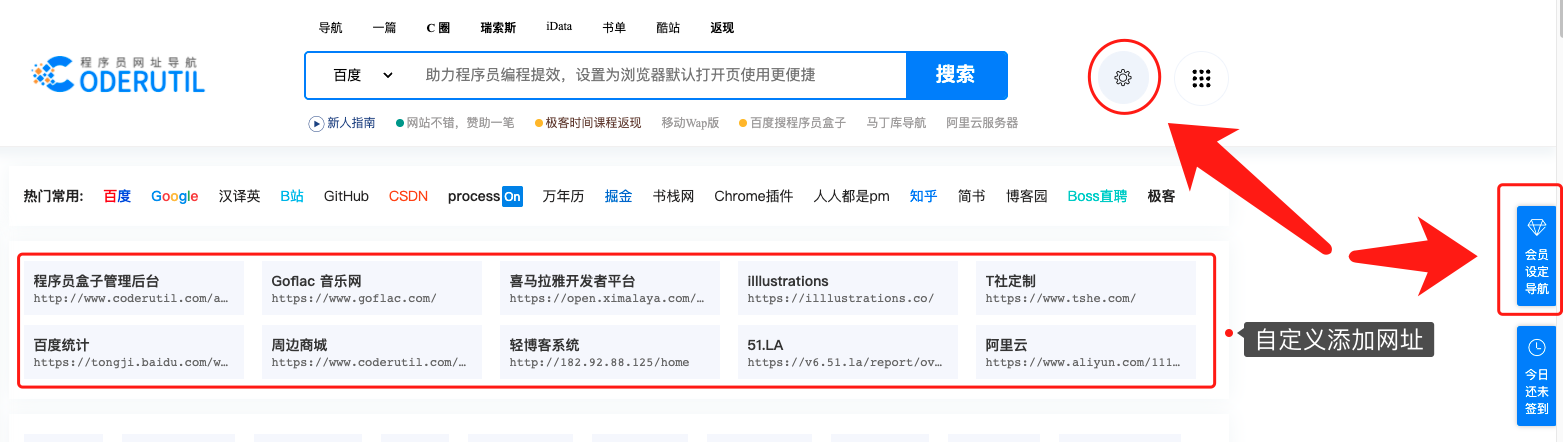Open the 万年历 link
The width and height of the screenshot is (1563, 442).
coord(563,196)
